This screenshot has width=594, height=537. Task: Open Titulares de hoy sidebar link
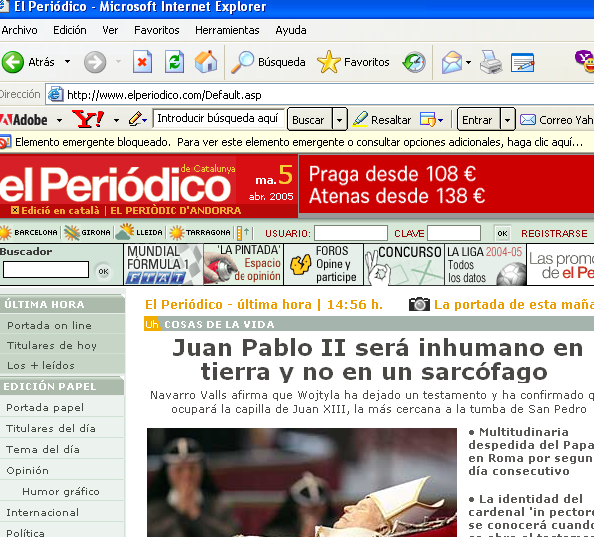coord(52,345)
